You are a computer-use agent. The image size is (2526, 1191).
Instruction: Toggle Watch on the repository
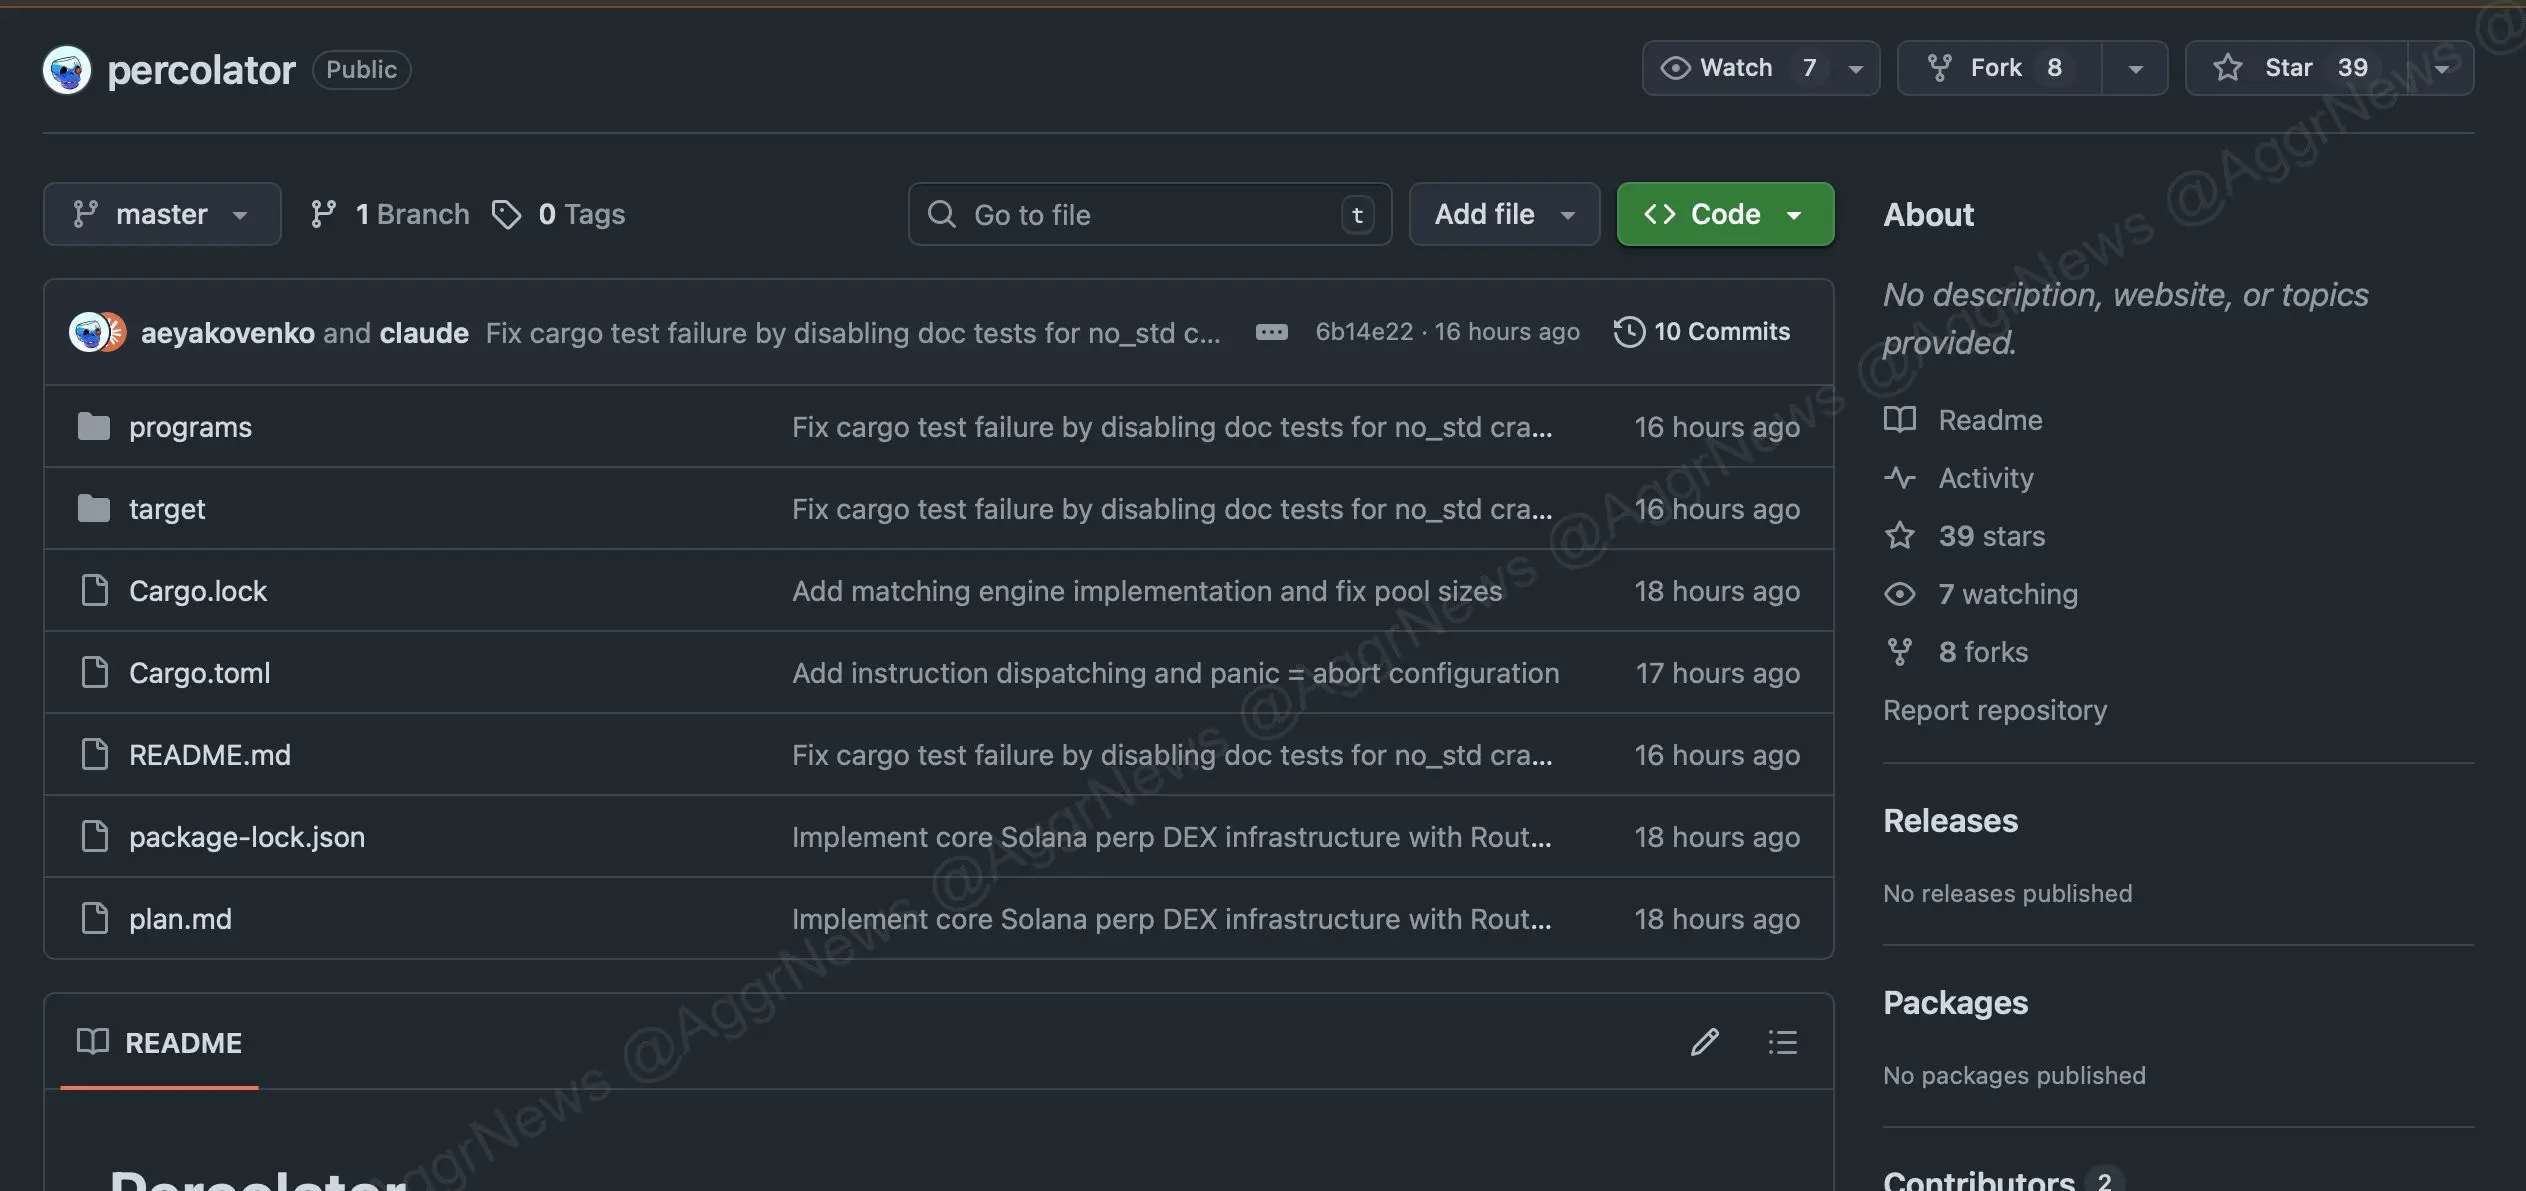pos(1738,68)
